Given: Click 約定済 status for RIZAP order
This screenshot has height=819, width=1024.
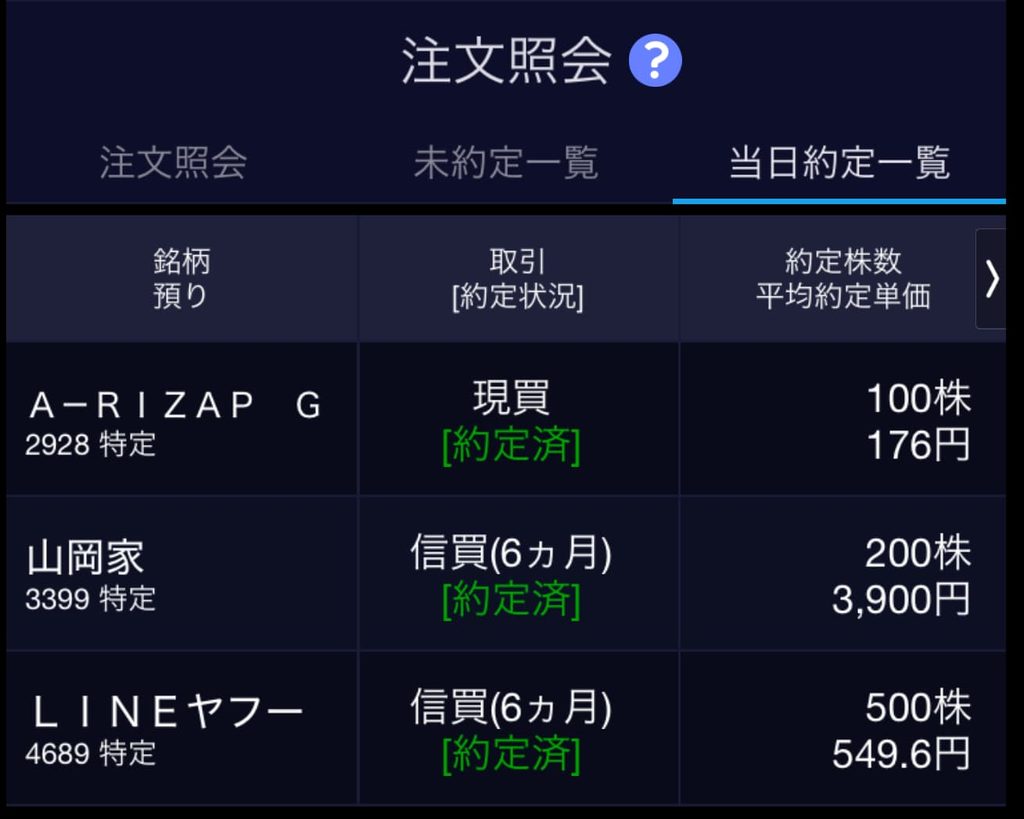Looking at the screenshot, I should [x=511, y=445].
